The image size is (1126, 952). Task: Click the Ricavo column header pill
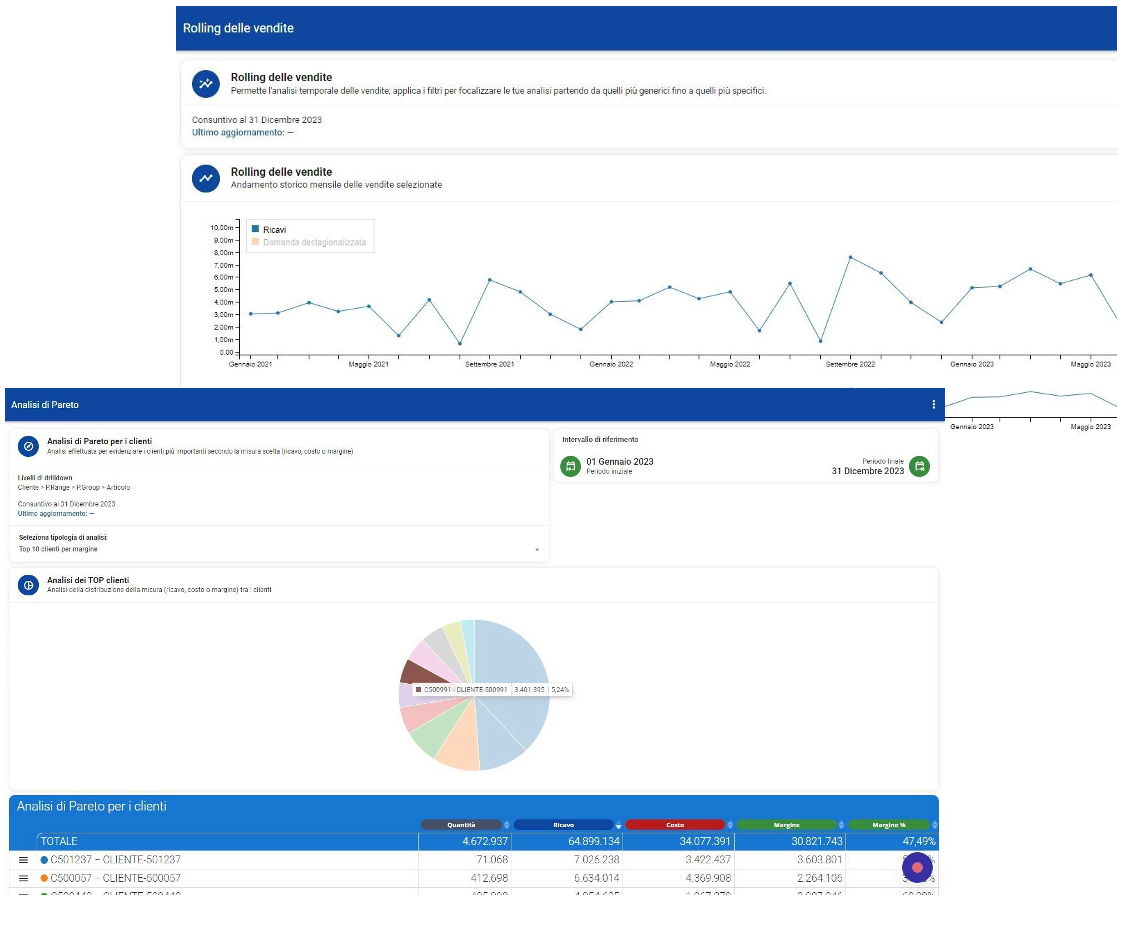(564, 825)
